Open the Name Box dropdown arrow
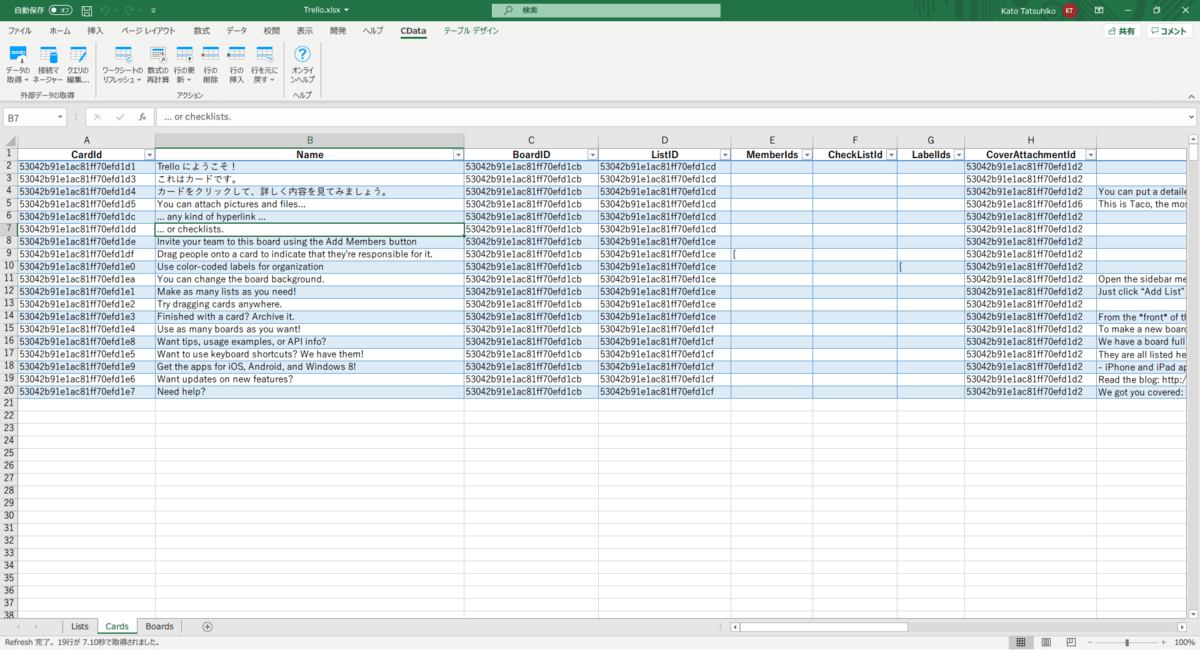This screenshot has height=650, width=1200. pos(60,117)
